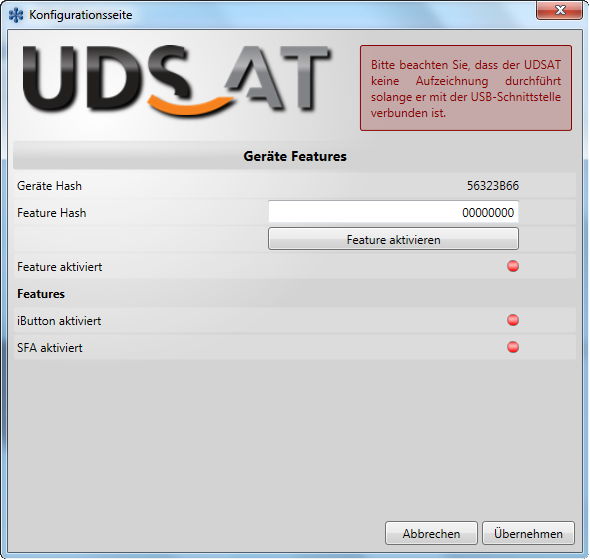This screenshot has width=590, height=560.
Task: Click the red USB warning notice box
Action: click(x=466, y=88)
